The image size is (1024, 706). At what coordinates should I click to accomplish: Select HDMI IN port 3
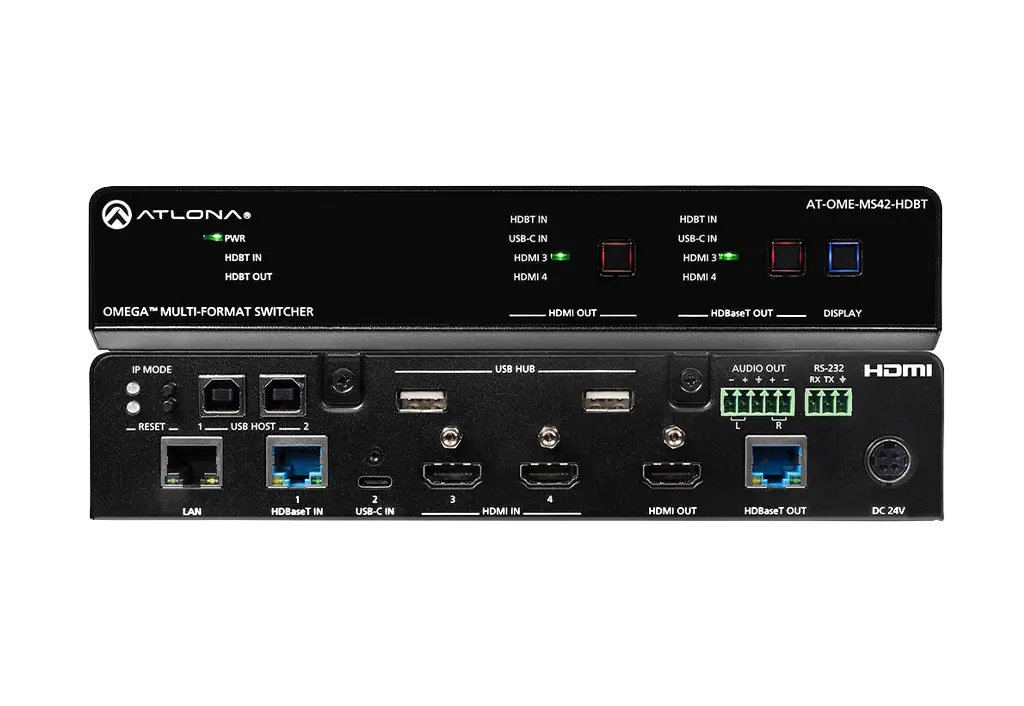click(453, 475)
